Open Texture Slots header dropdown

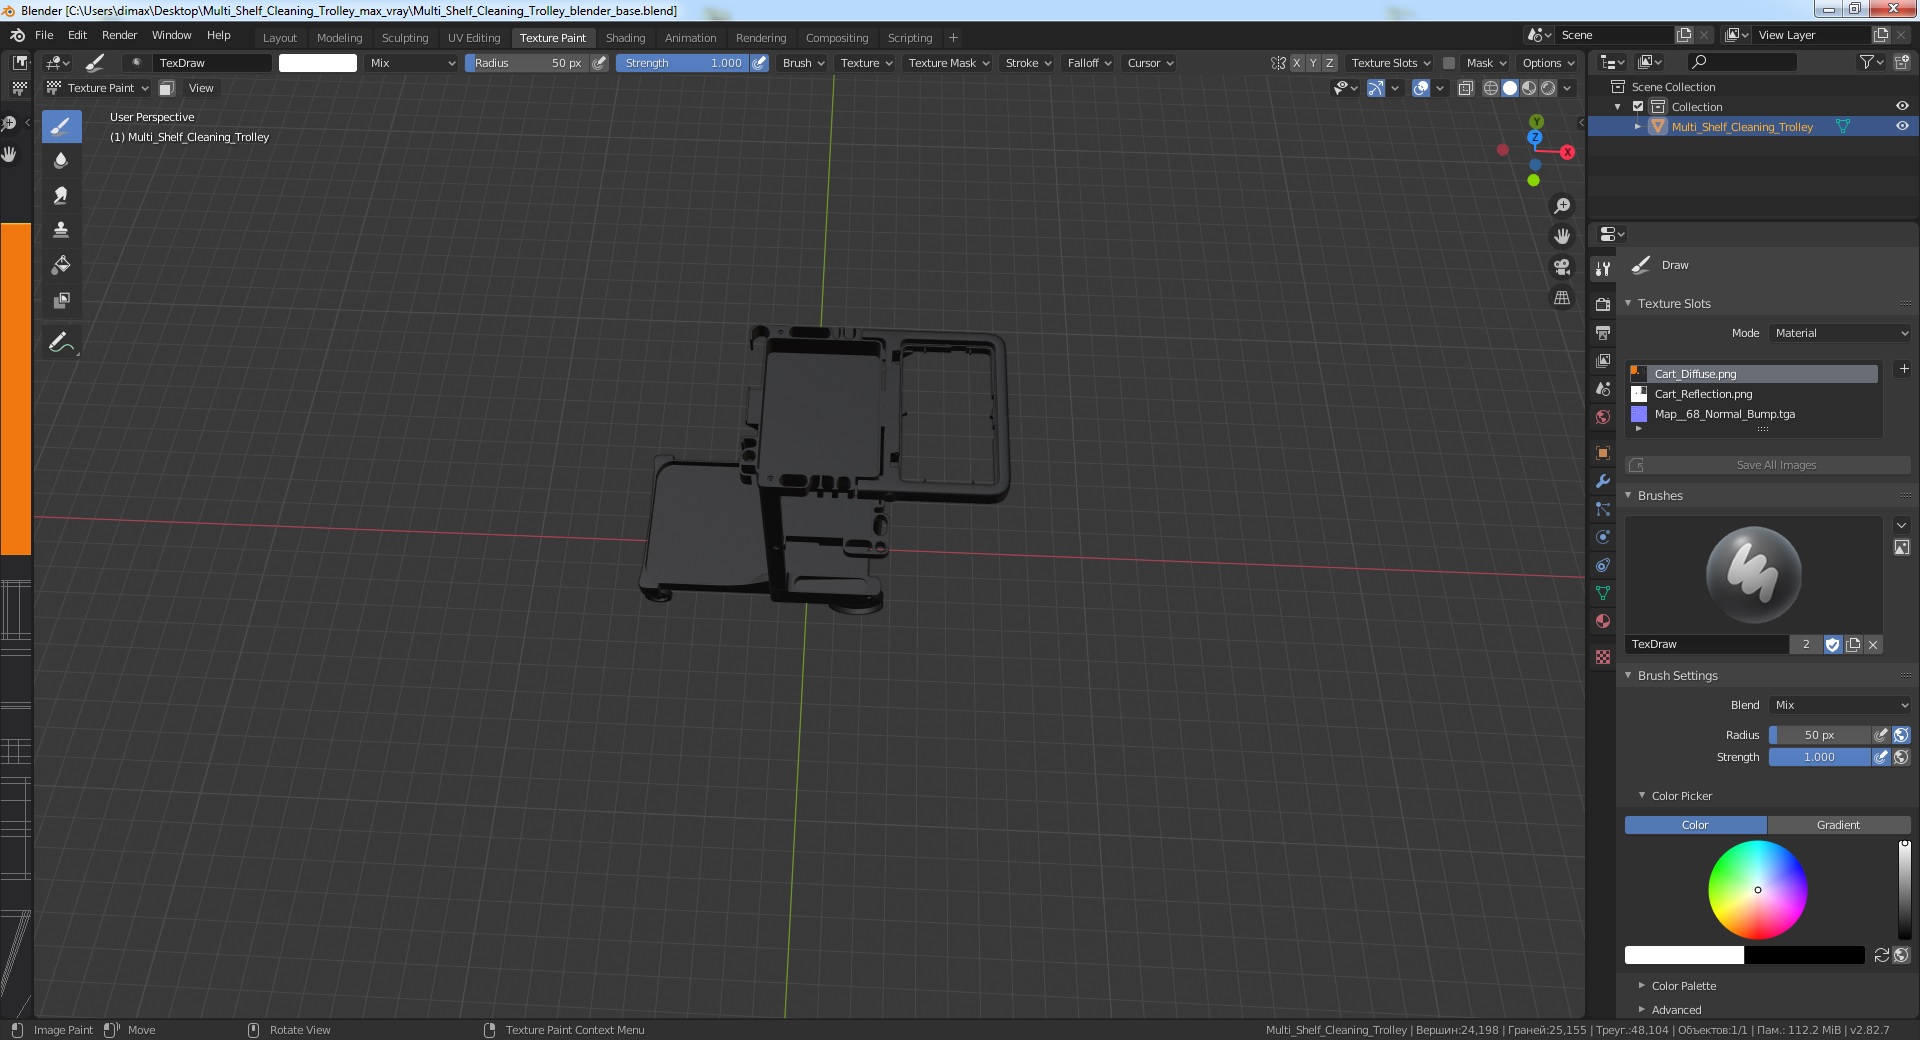point(1390,63)
